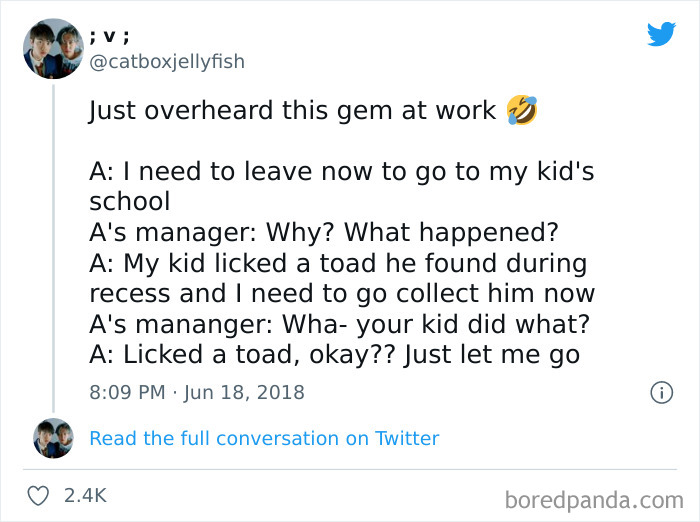The image size is (700, 522).
Task: Click the "Just overheard this gem at work" text
Action: [292, 111]
